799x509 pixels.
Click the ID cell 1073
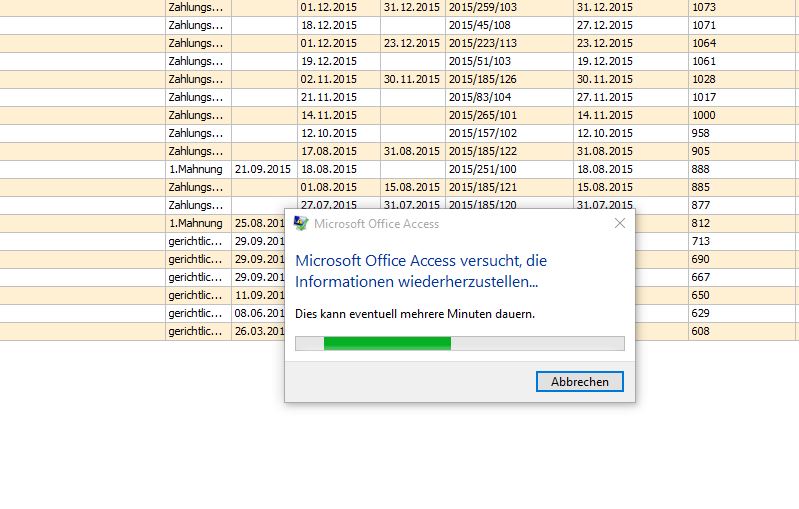tap(704, 7)
